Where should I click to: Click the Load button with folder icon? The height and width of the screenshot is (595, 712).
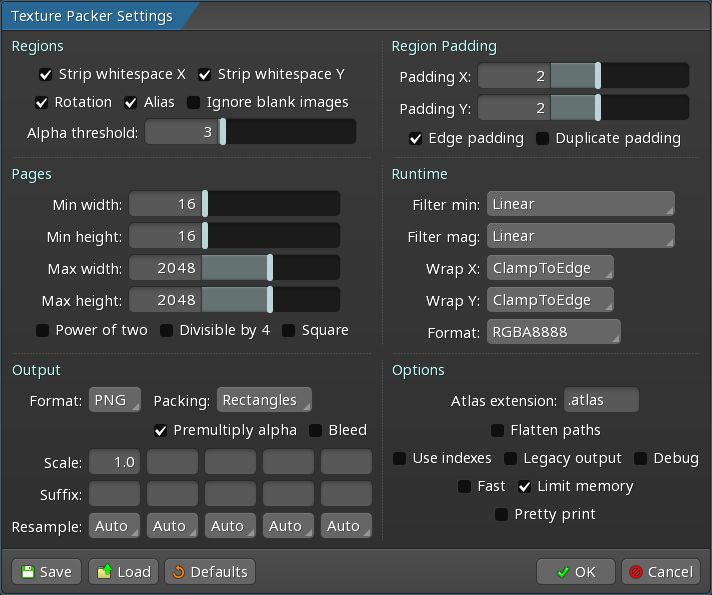tap(123, 572)
